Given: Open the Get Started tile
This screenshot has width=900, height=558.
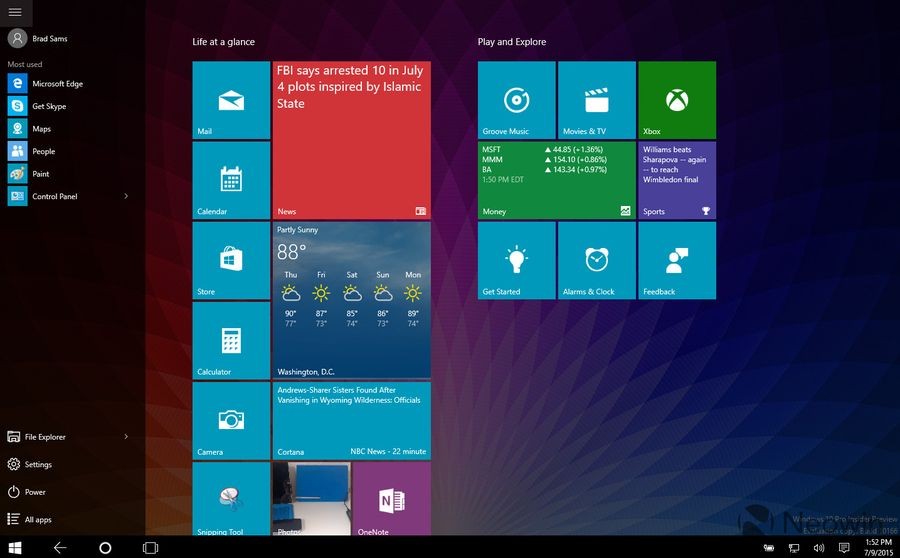Looking at the screenshot, I should (x=517, y=261).
